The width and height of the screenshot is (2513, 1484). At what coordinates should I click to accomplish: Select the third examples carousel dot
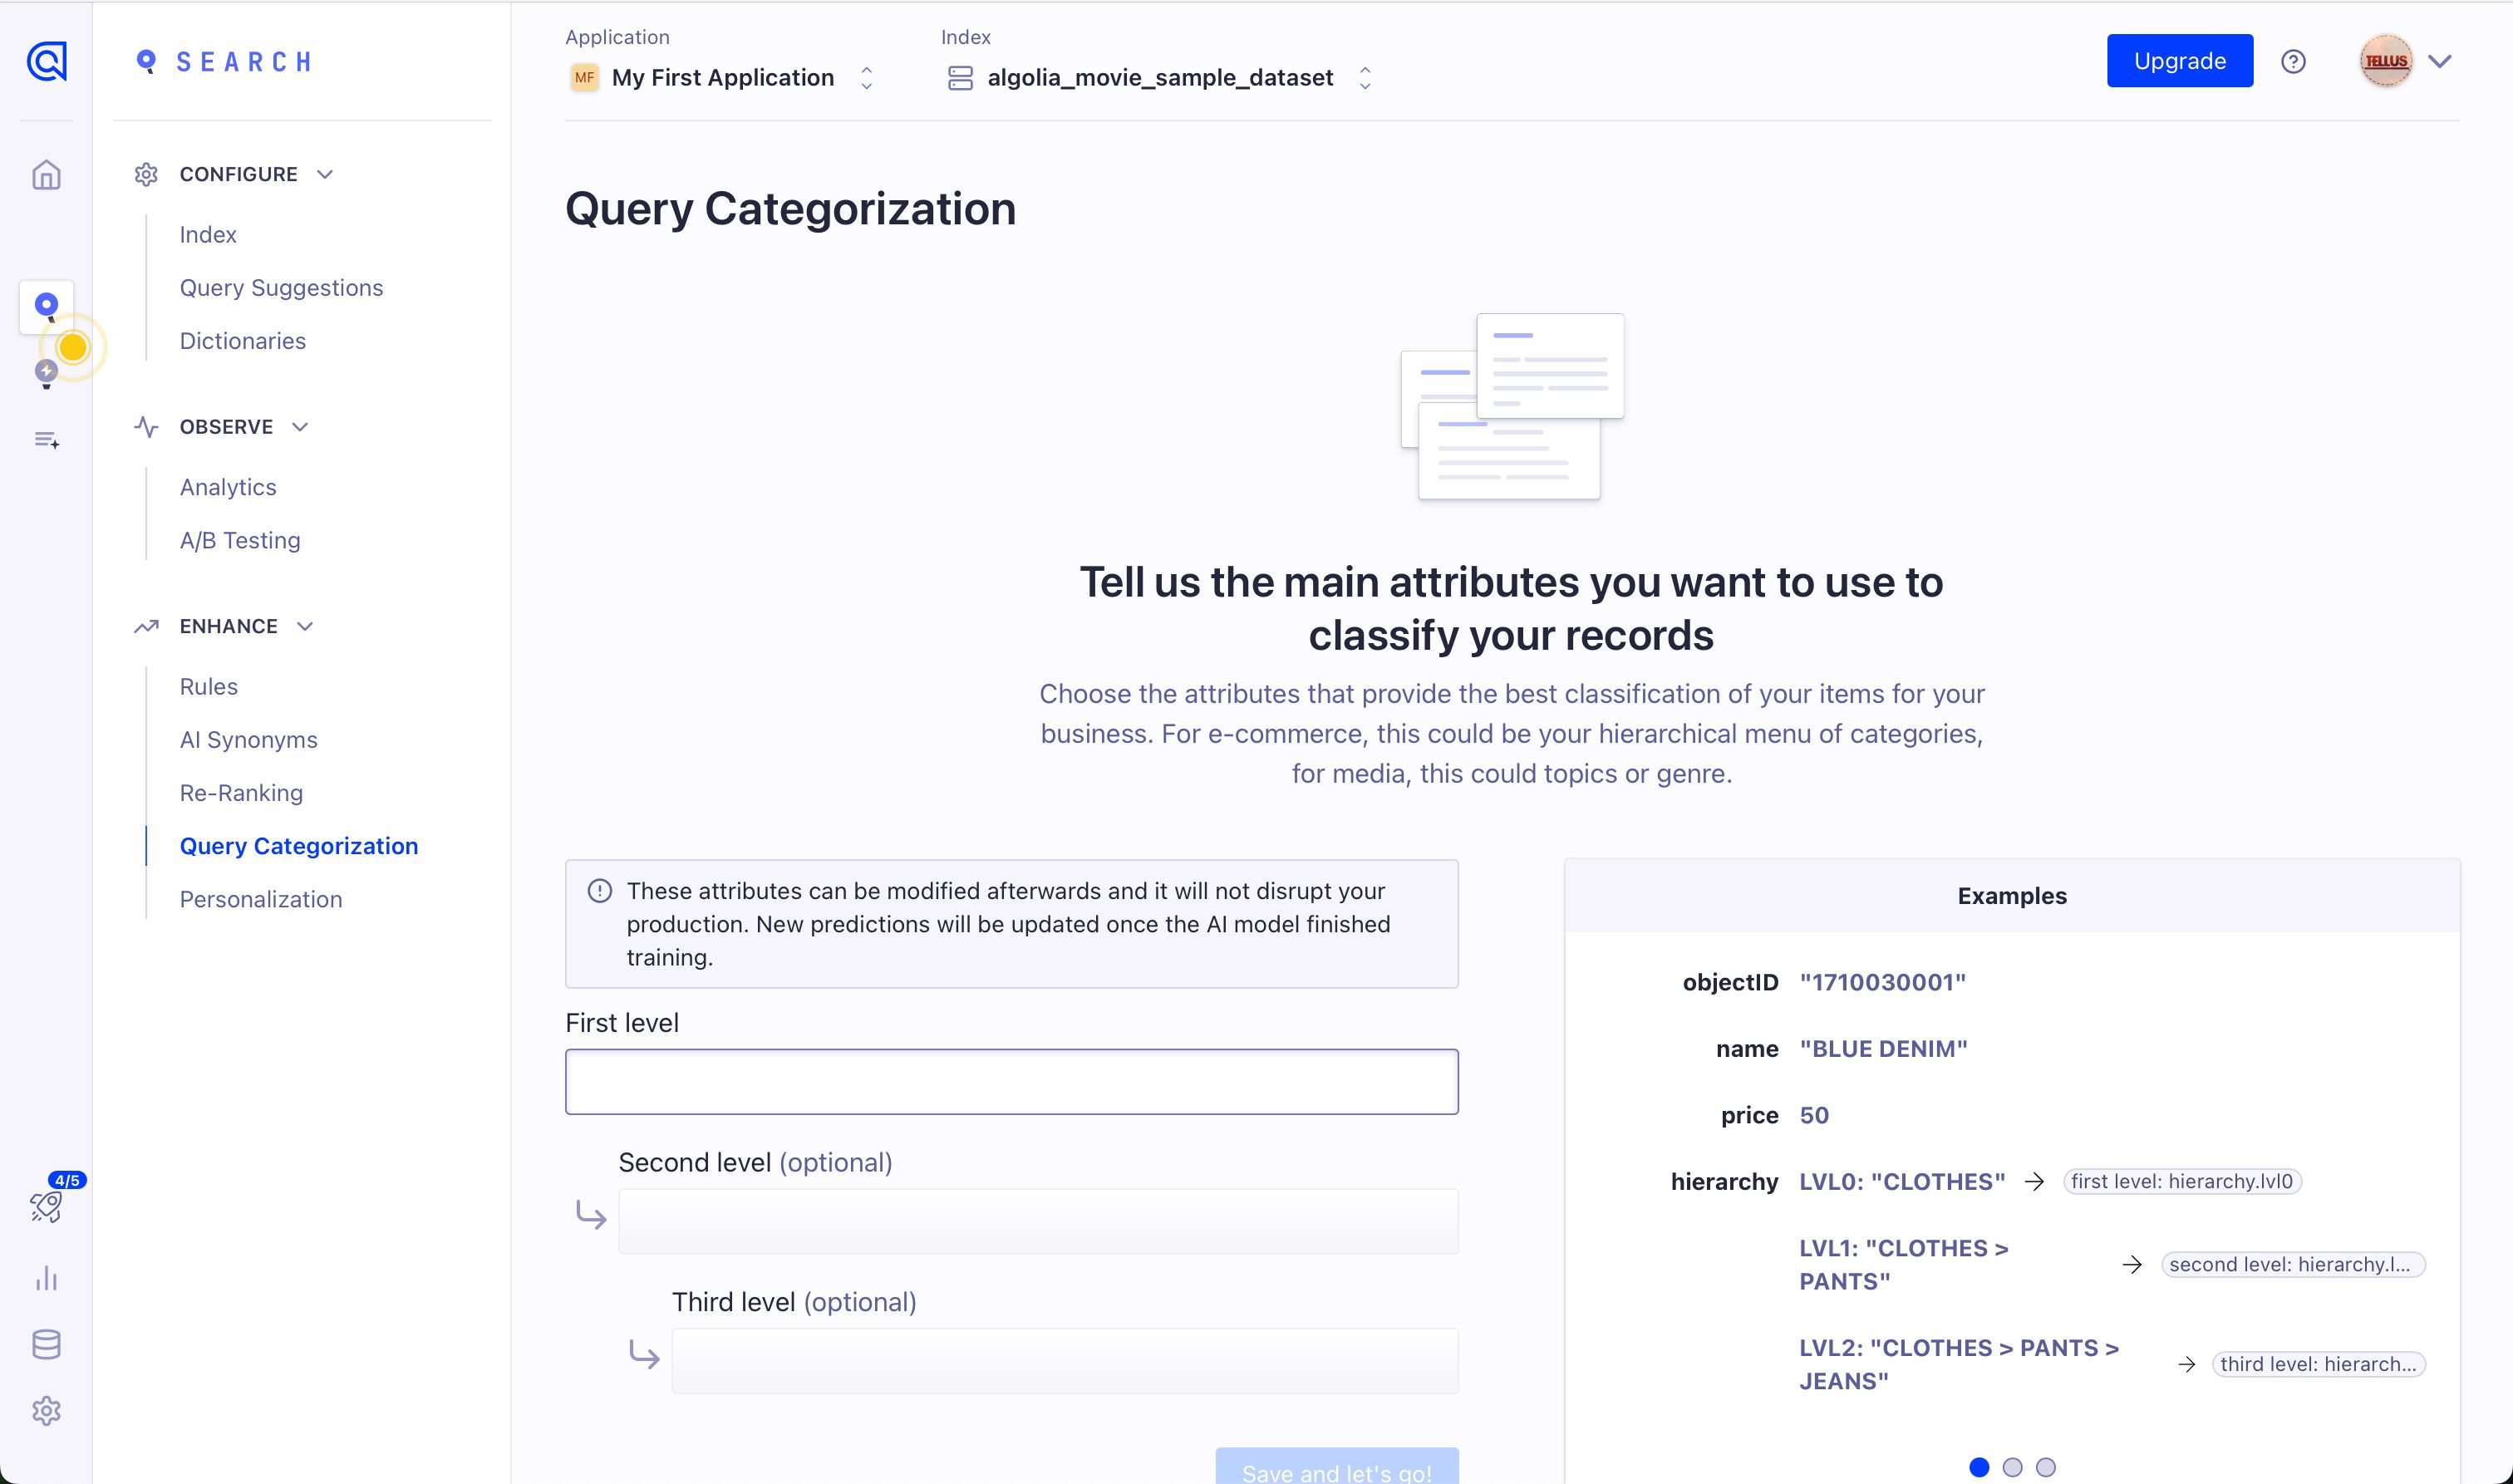[x=2046, y=1467]
